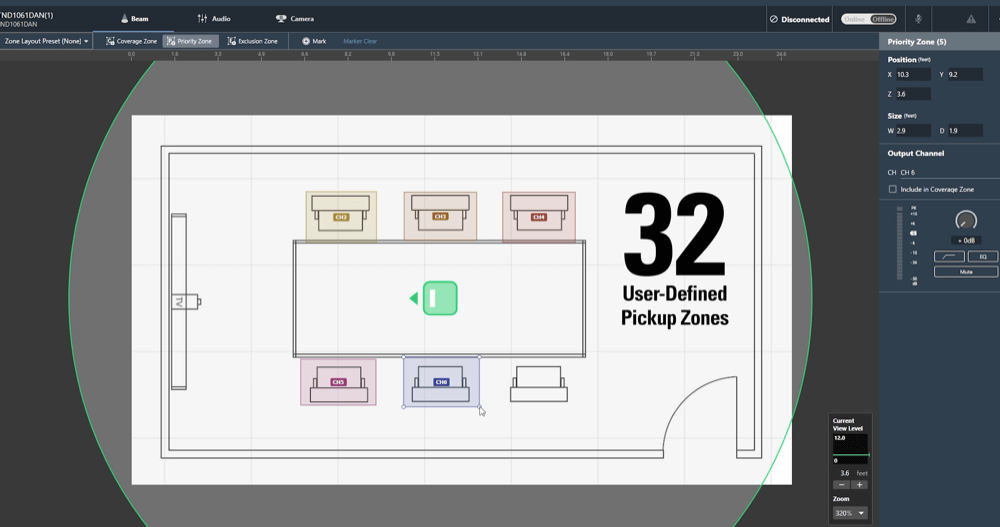Click the level meter fader handle
The image size is (1000, 527).
click(913, 234)
